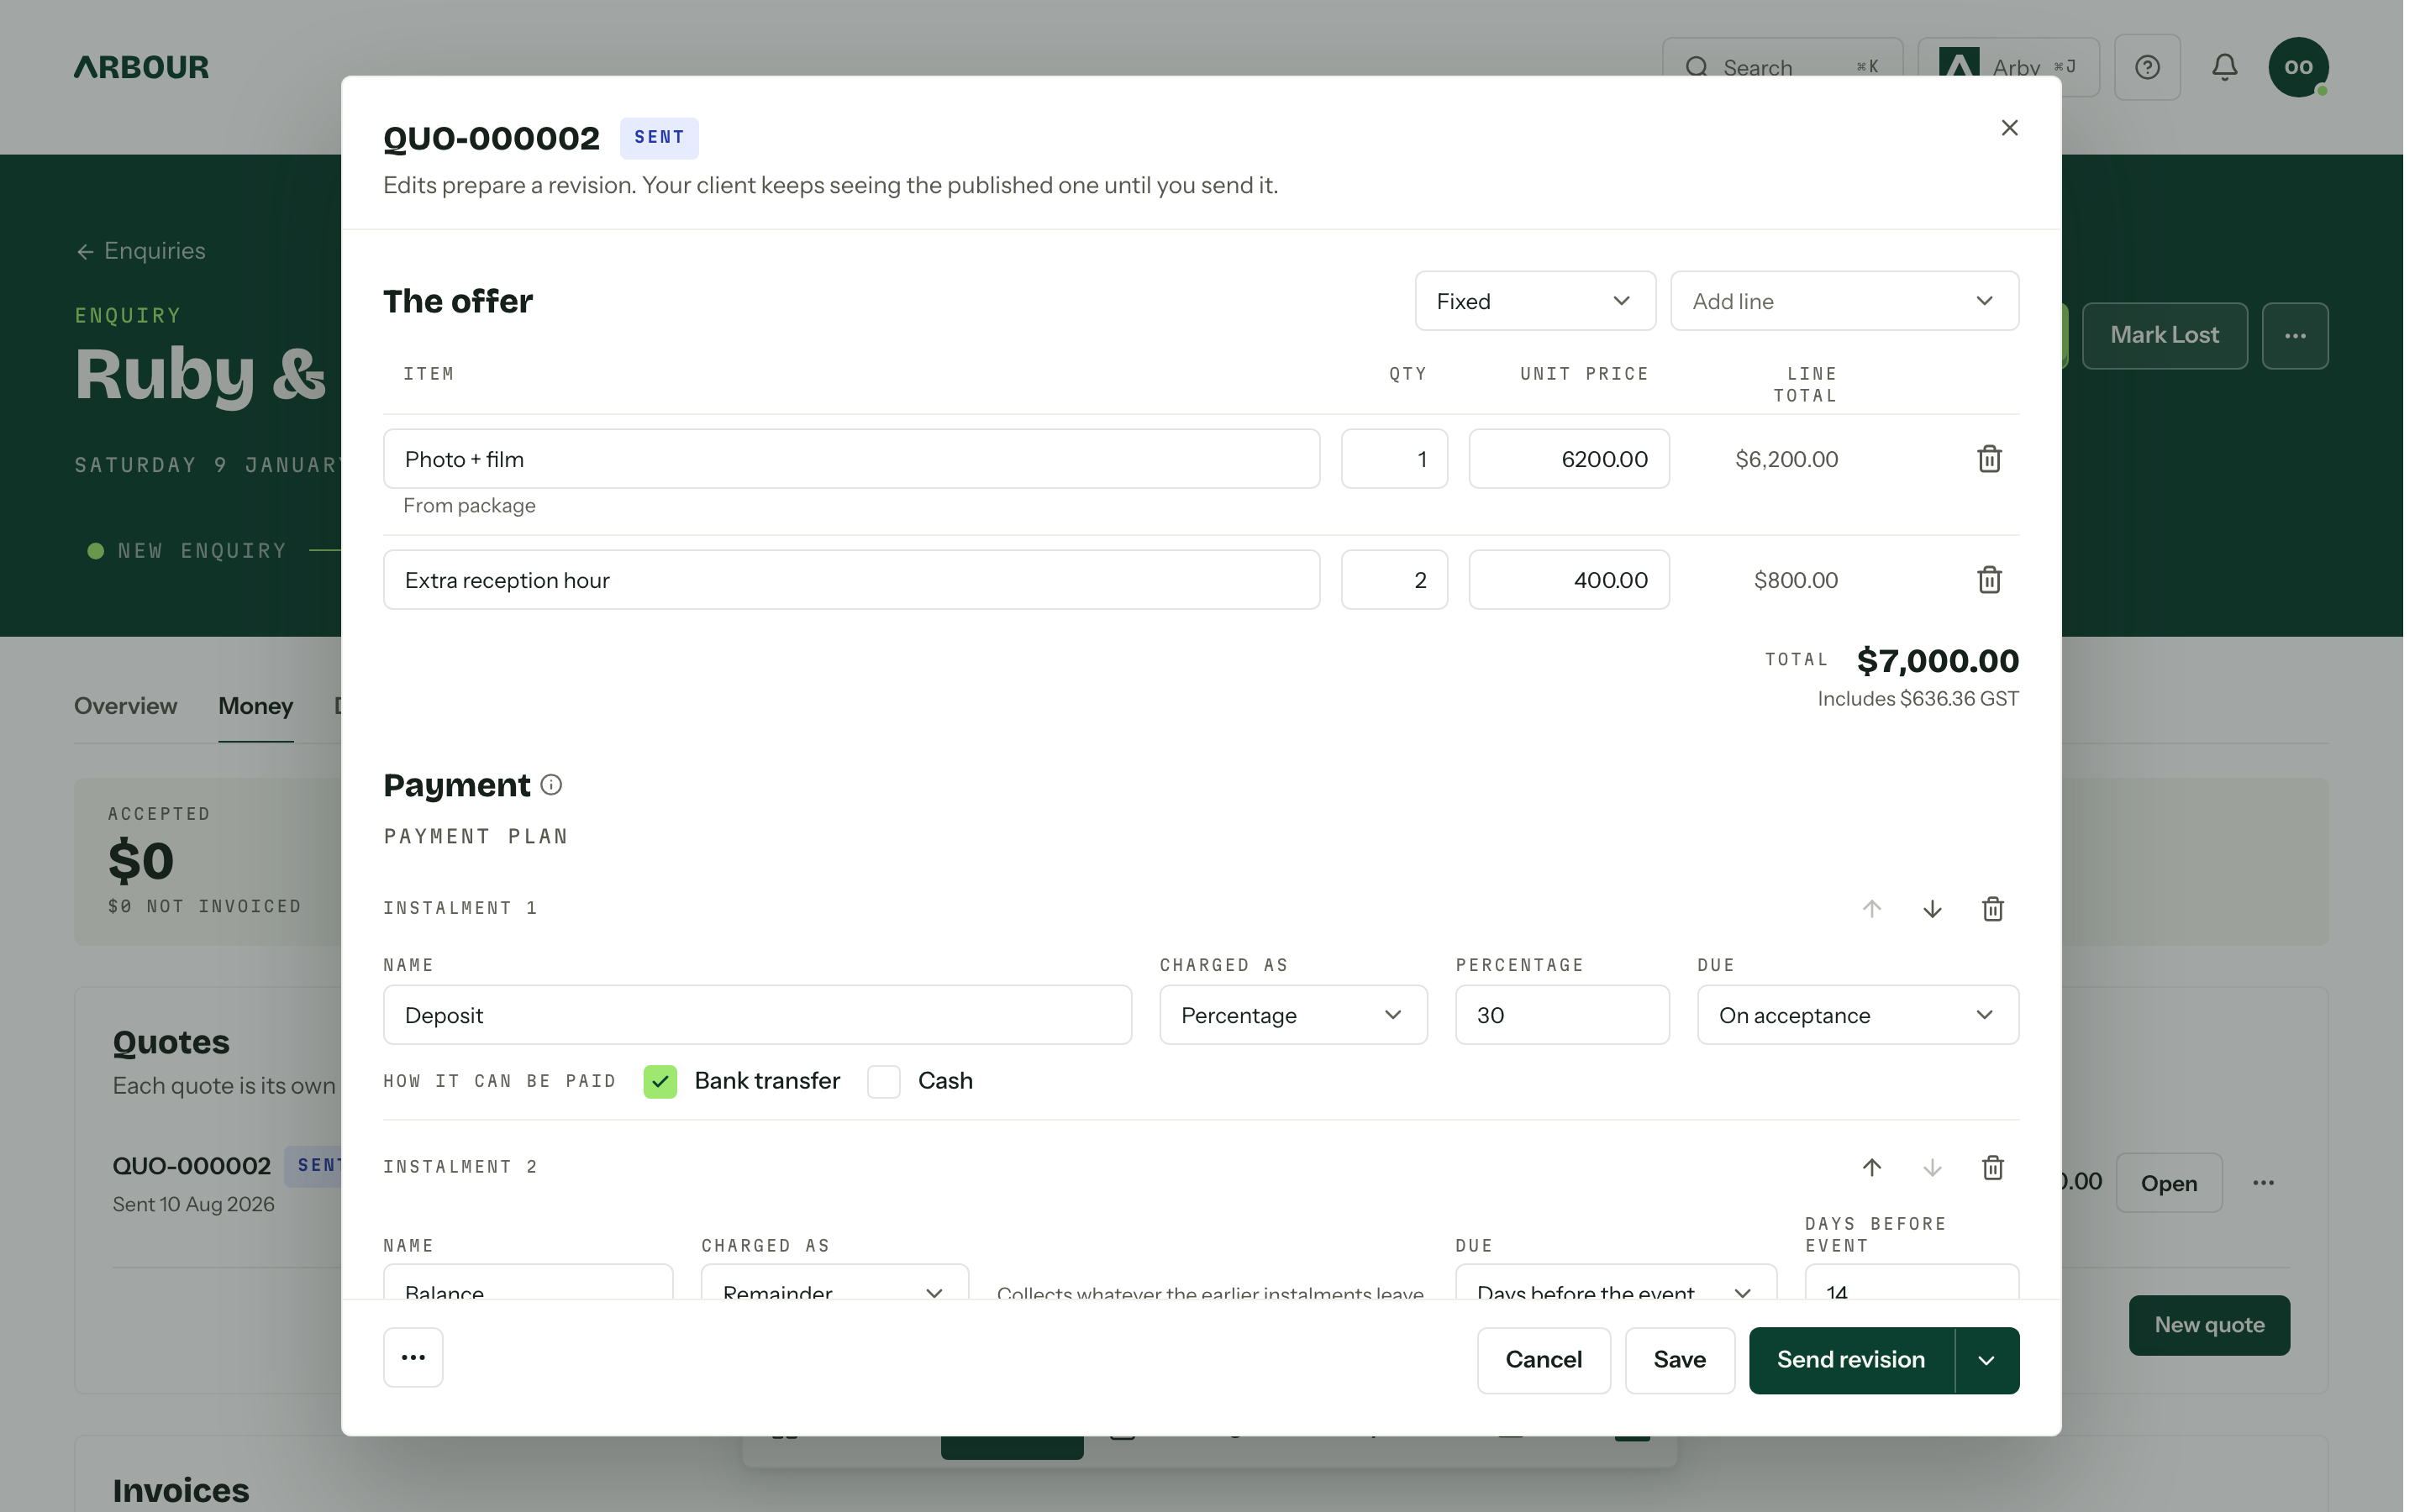Click the From package note
Image resolution: width=2420 pixels, height=1512 pixels.
pyautogui.click(x=469, y=506)
